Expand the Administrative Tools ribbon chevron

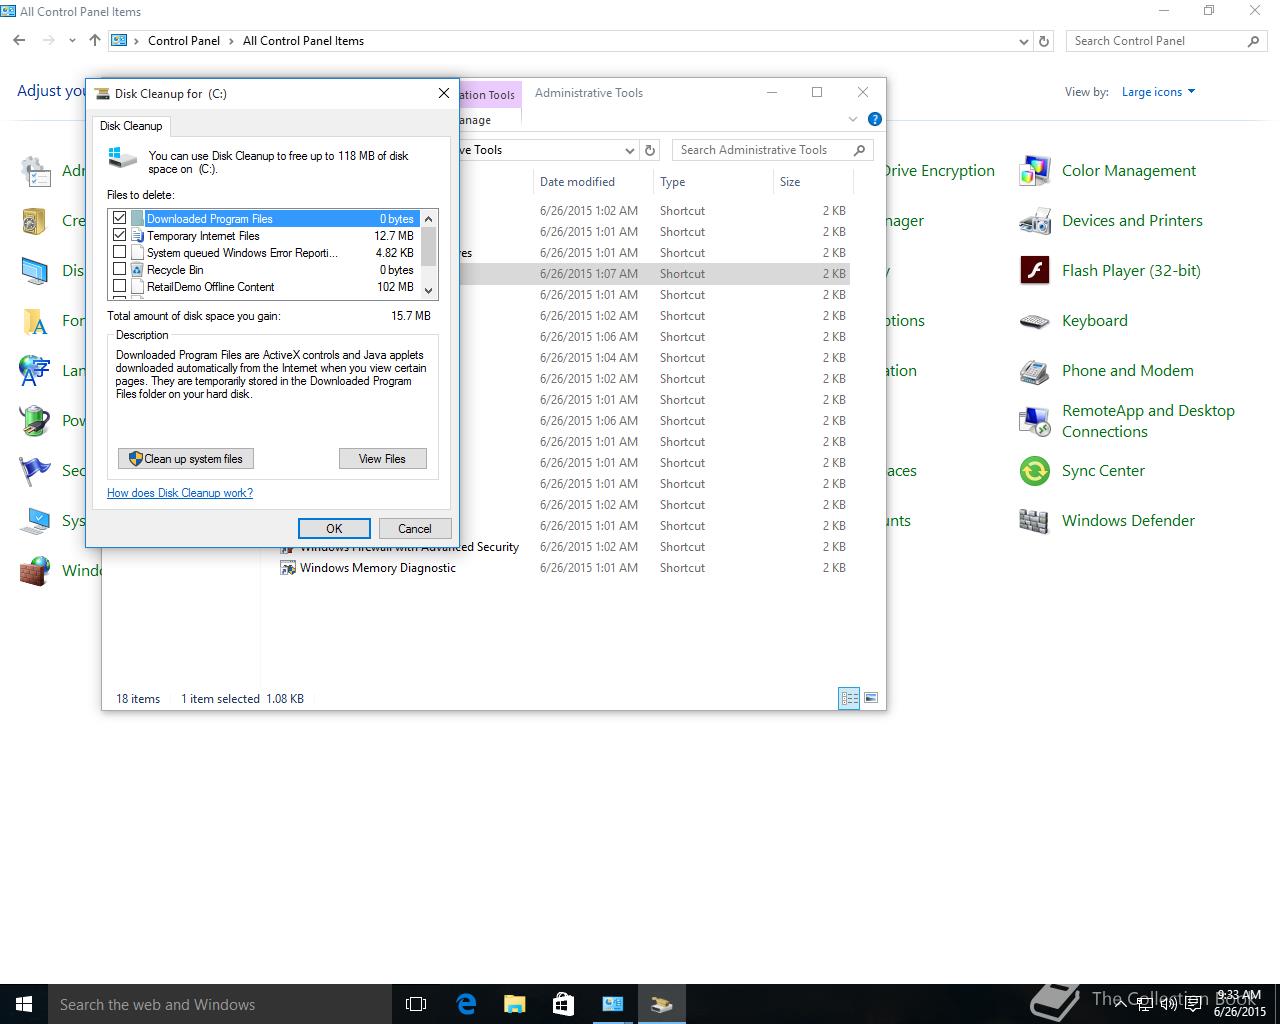[x=853, y=119]
